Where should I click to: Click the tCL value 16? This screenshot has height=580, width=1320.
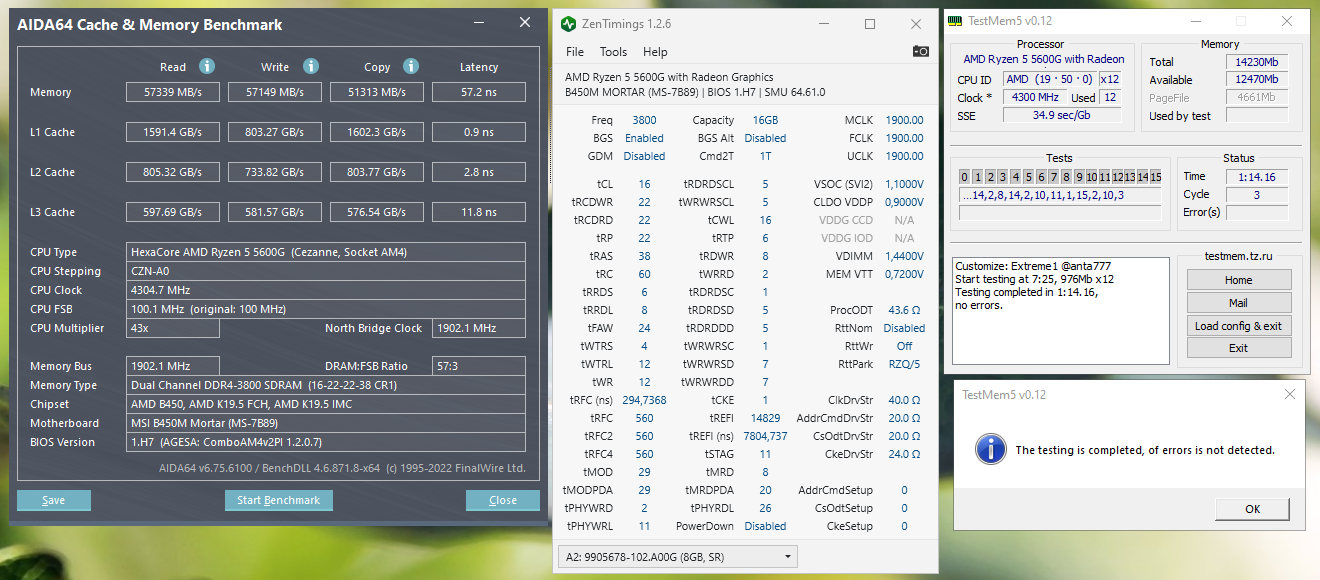point(644,184)
